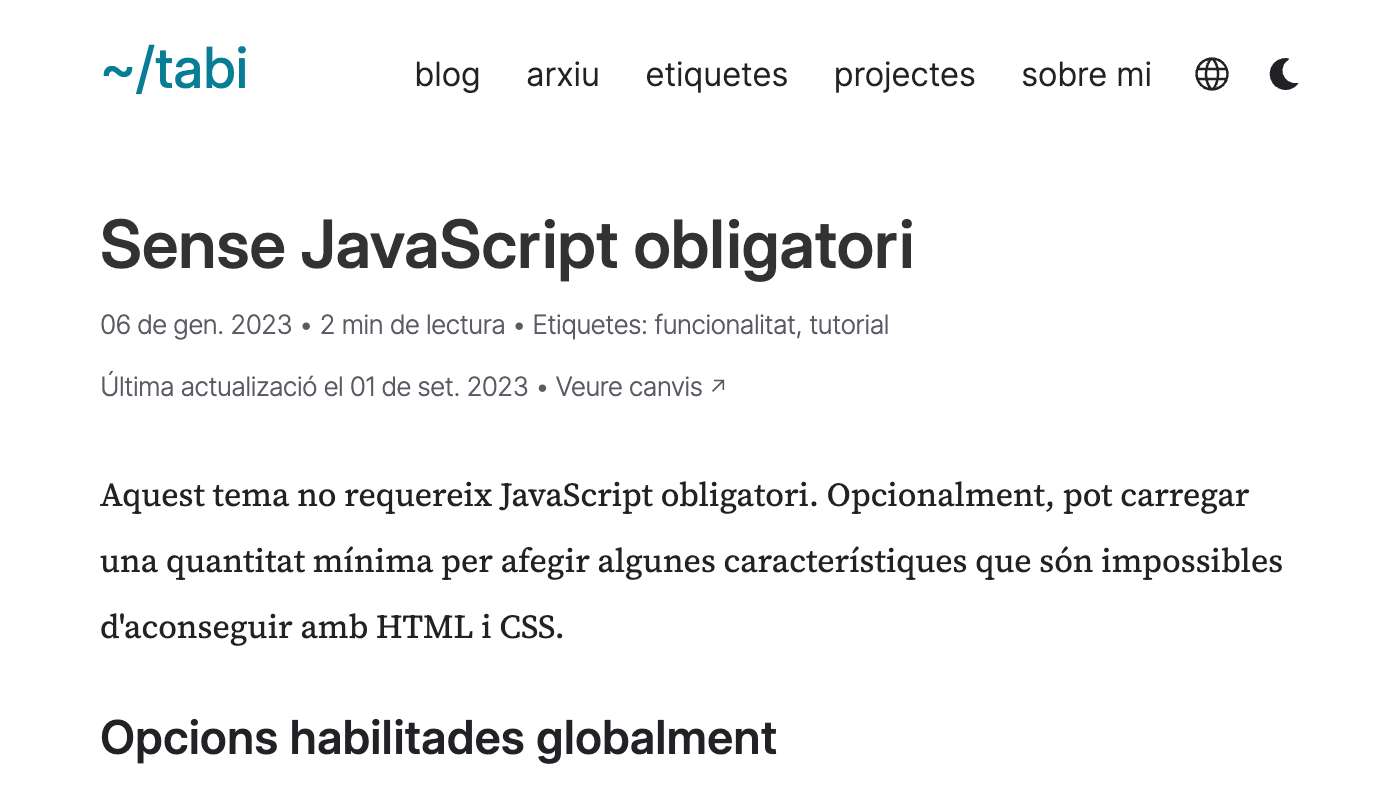Click the Etiquetes: label in metadata
The height and width of the screenshot is (800, 1400).
point(590,325)
